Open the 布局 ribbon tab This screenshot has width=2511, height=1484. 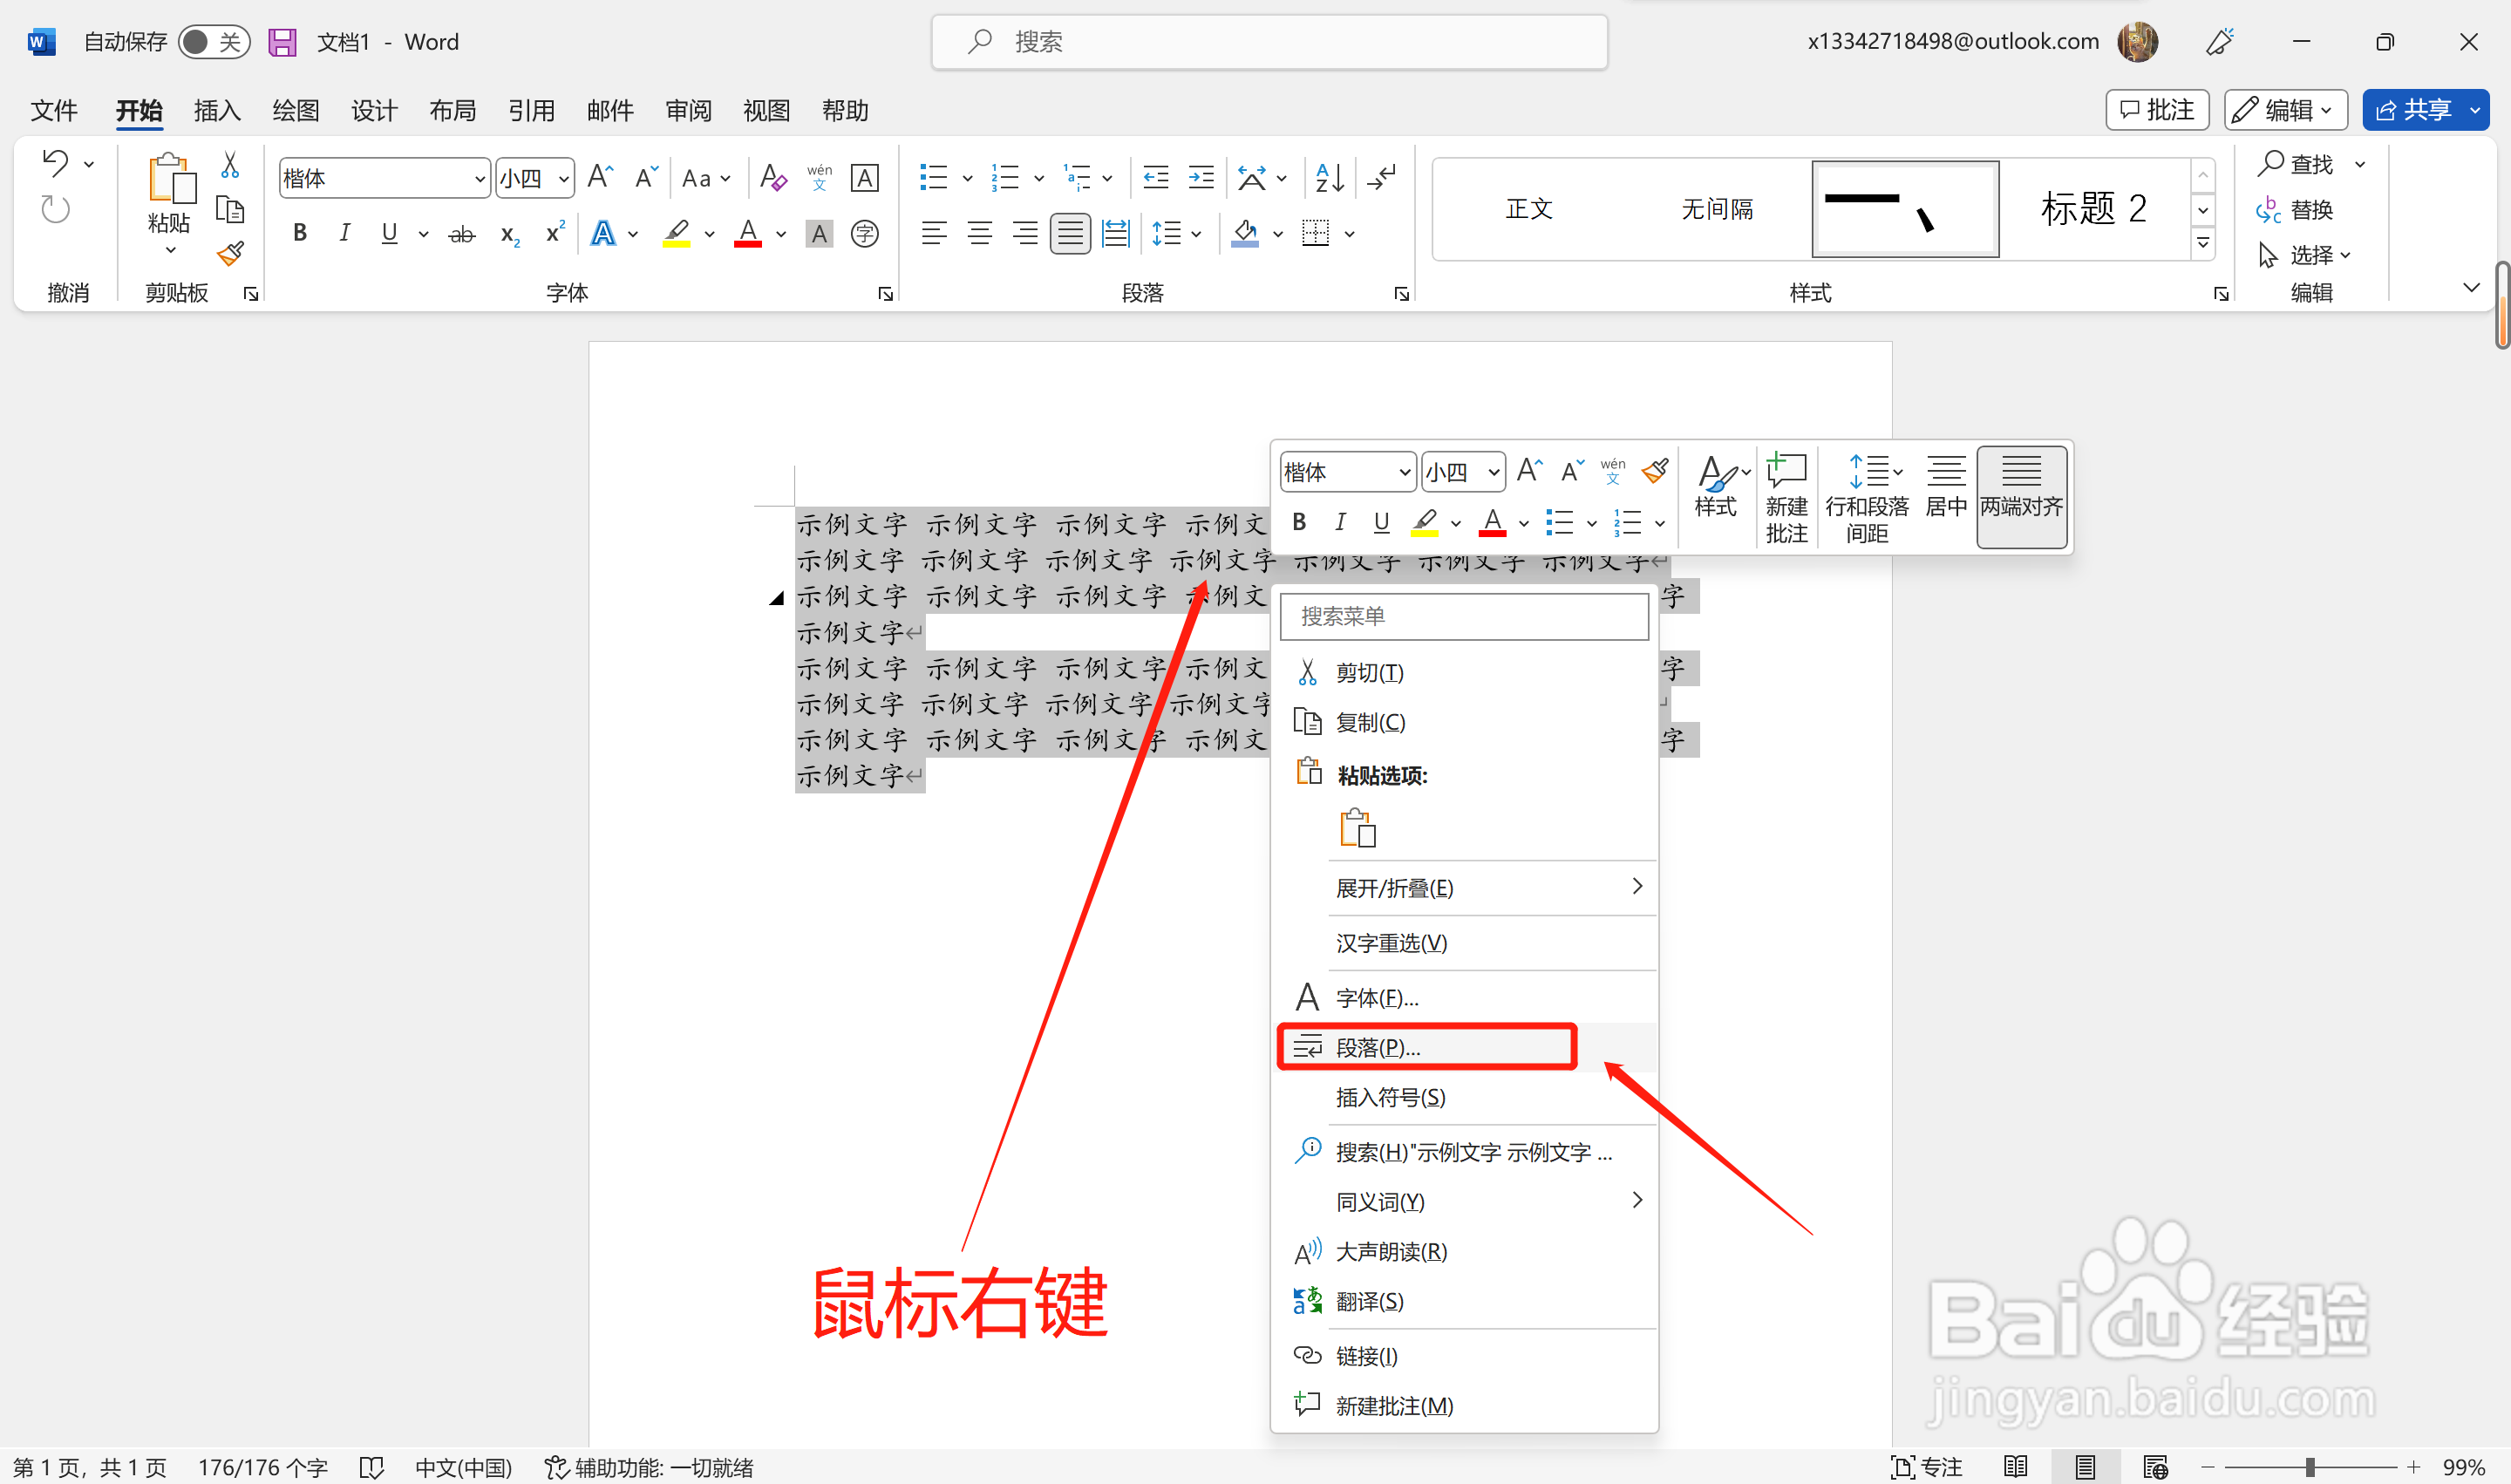(x=452, y=110)
